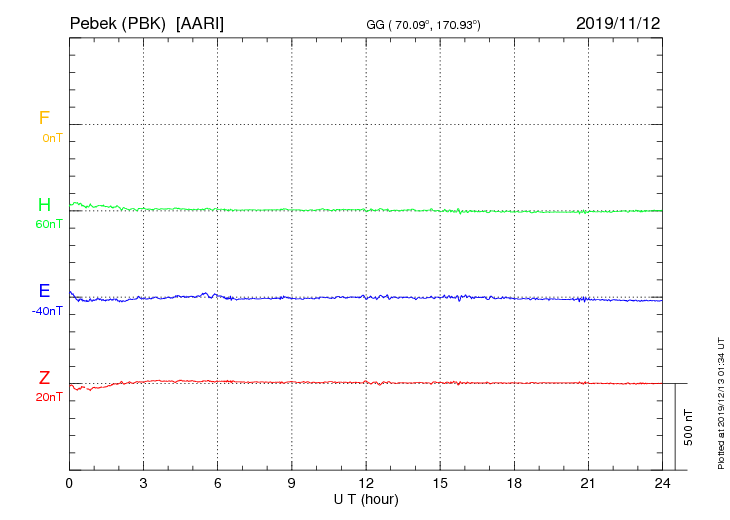Image resolution: width=730 pixels, height=520 pixels.
Task: Click the 20nT value under Z
Action: pos(49,398)
